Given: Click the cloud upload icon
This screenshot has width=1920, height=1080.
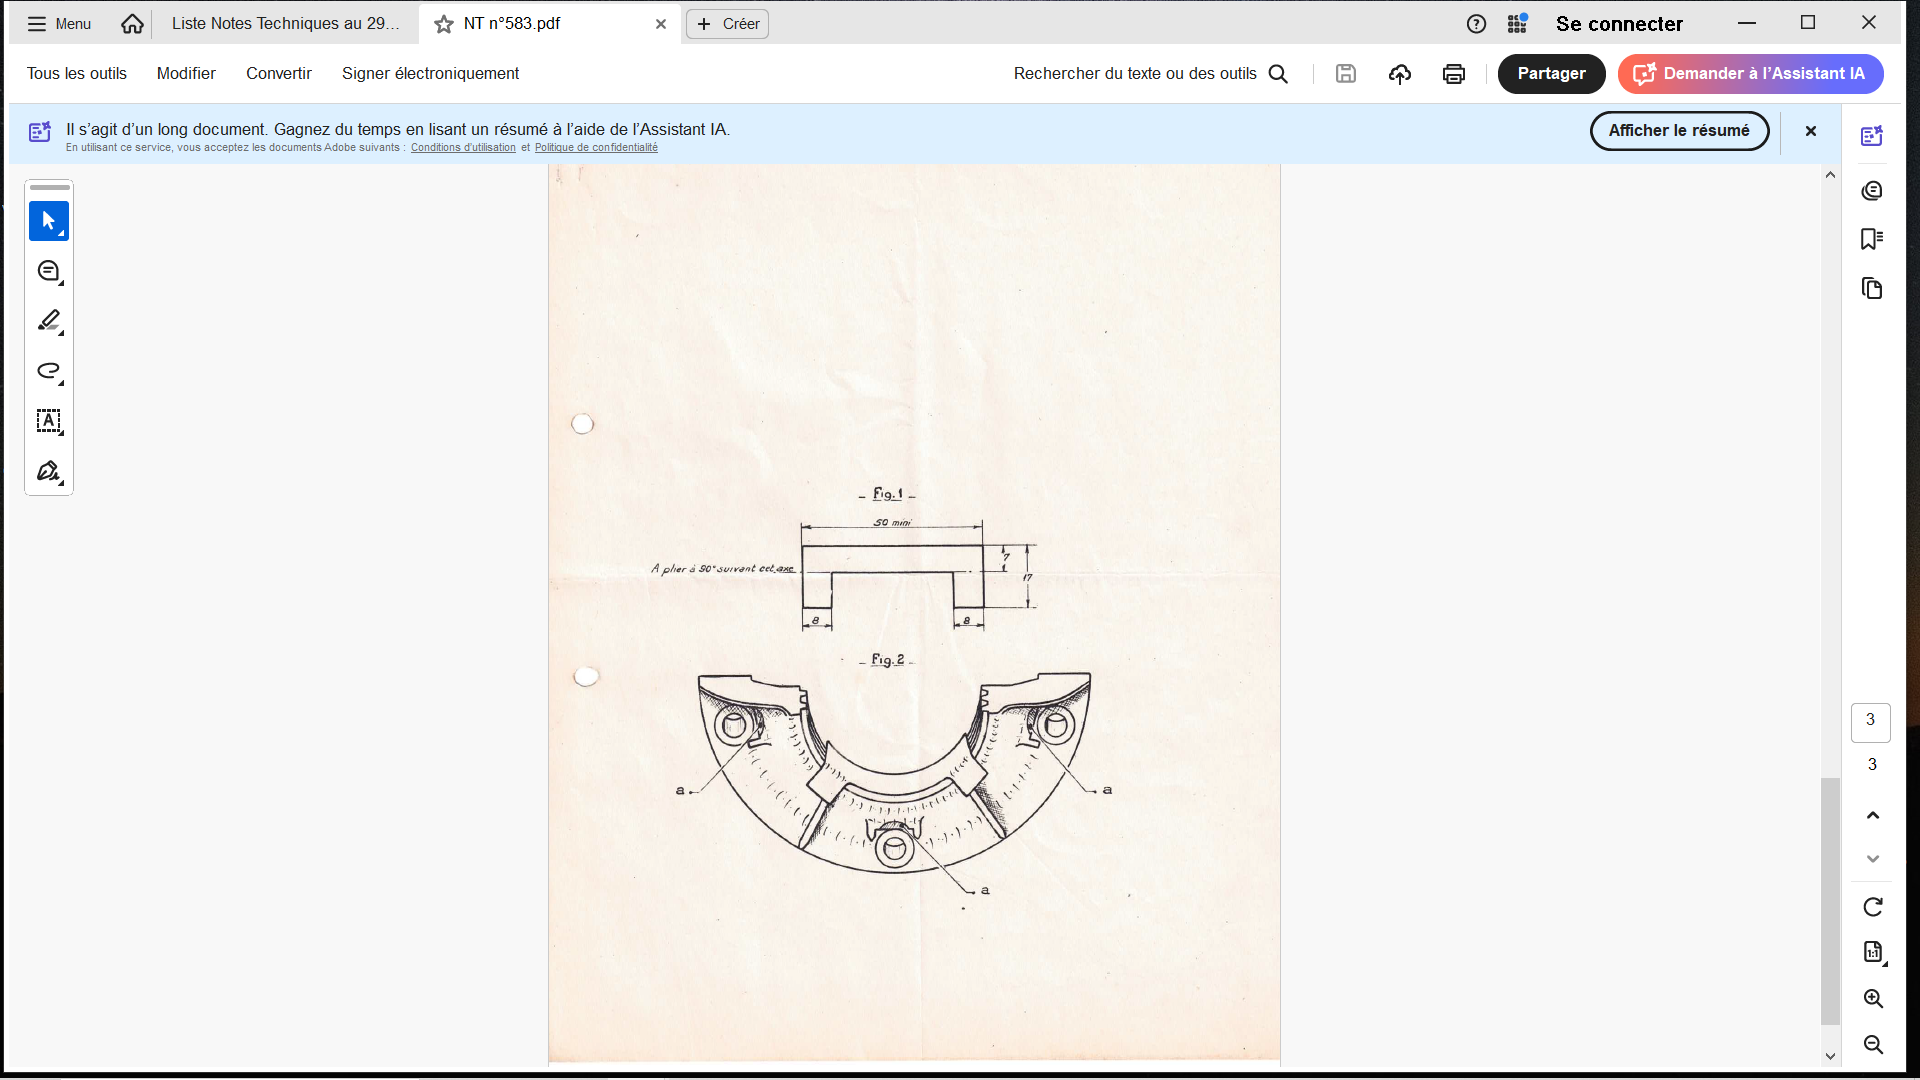Looking at the screenshot, I should [x=1399, y=74].
